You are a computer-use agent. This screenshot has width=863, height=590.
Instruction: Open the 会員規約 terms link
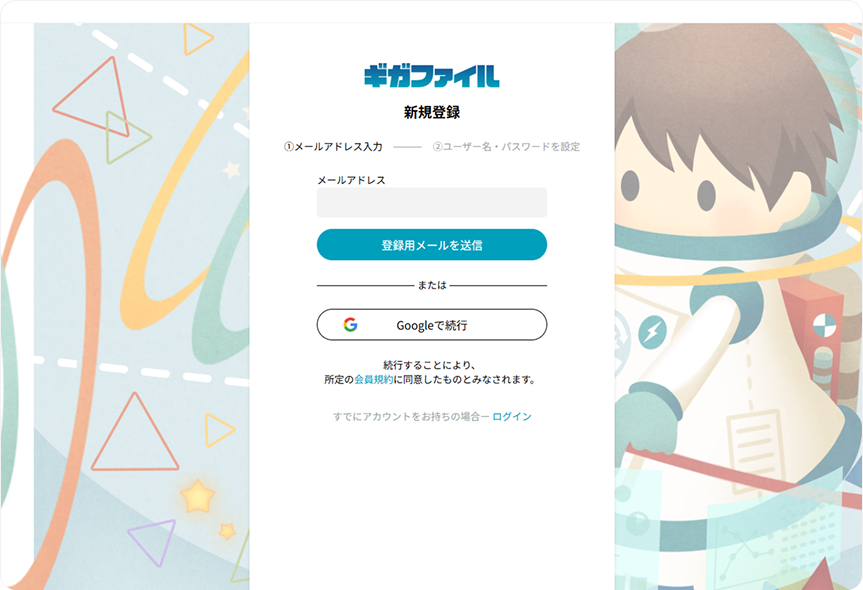[374, 380]
